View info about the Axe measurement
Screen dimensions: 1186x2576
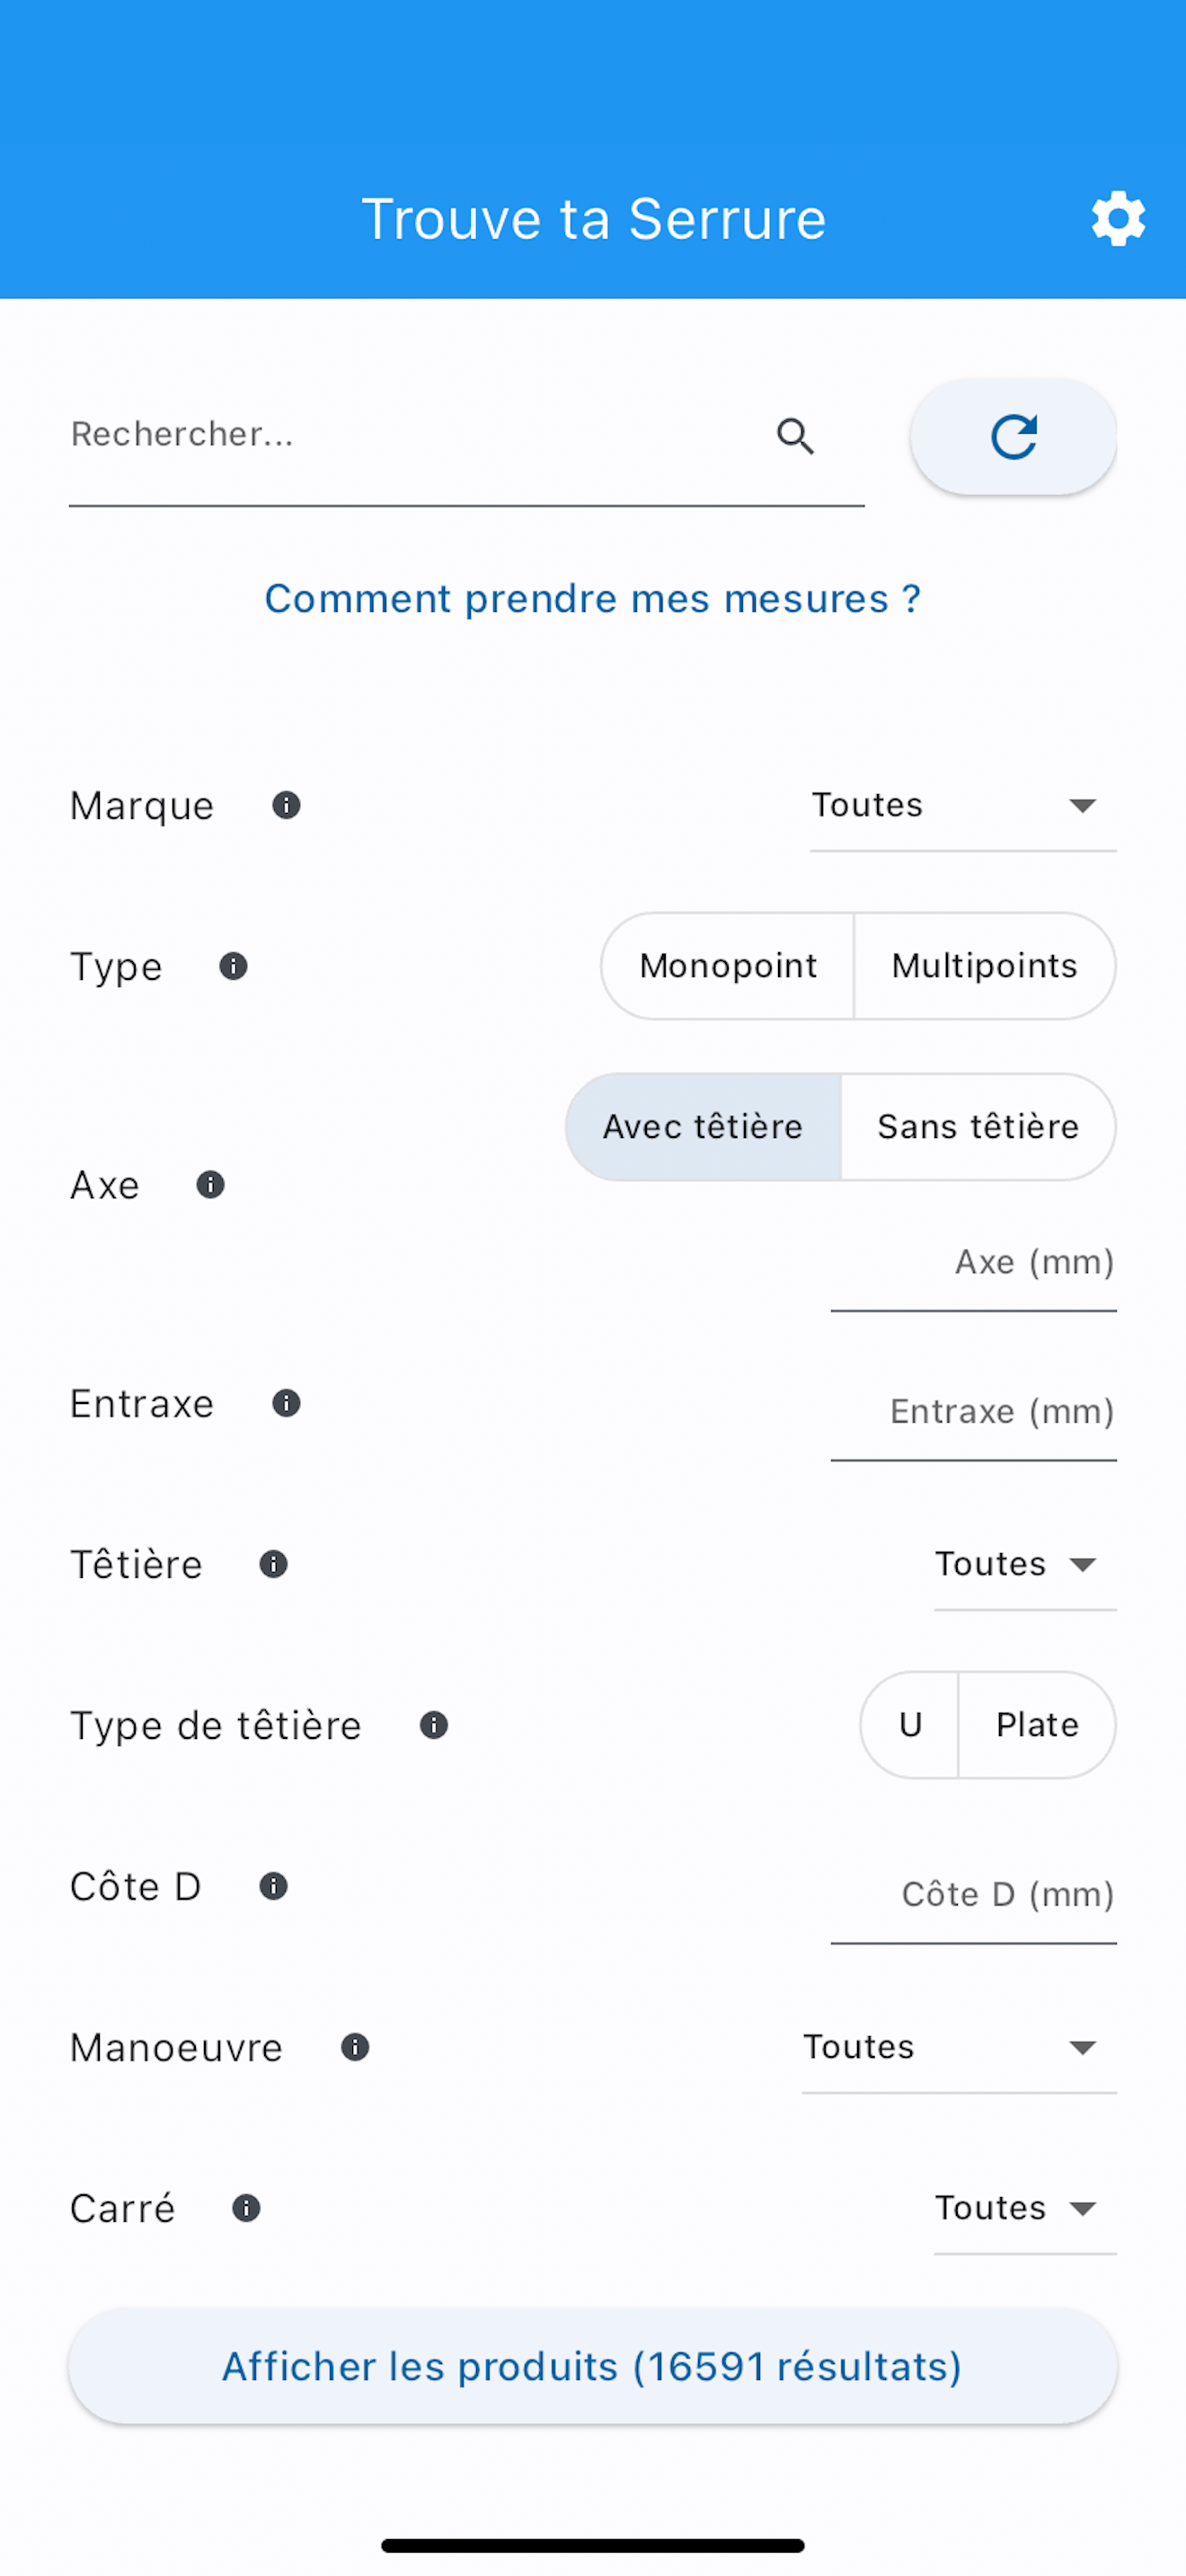pyautogui.click(x=210, y=1185)
